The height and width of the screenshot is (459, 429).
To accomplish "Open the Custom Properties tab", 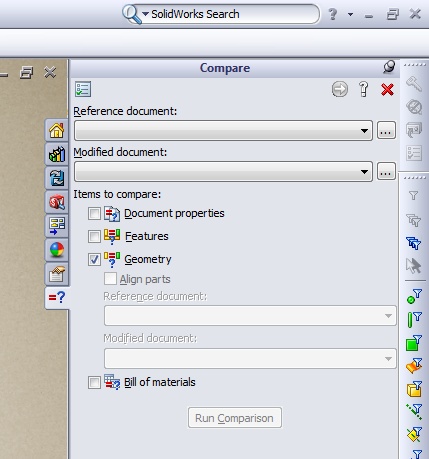I will [x=57, y=274].
